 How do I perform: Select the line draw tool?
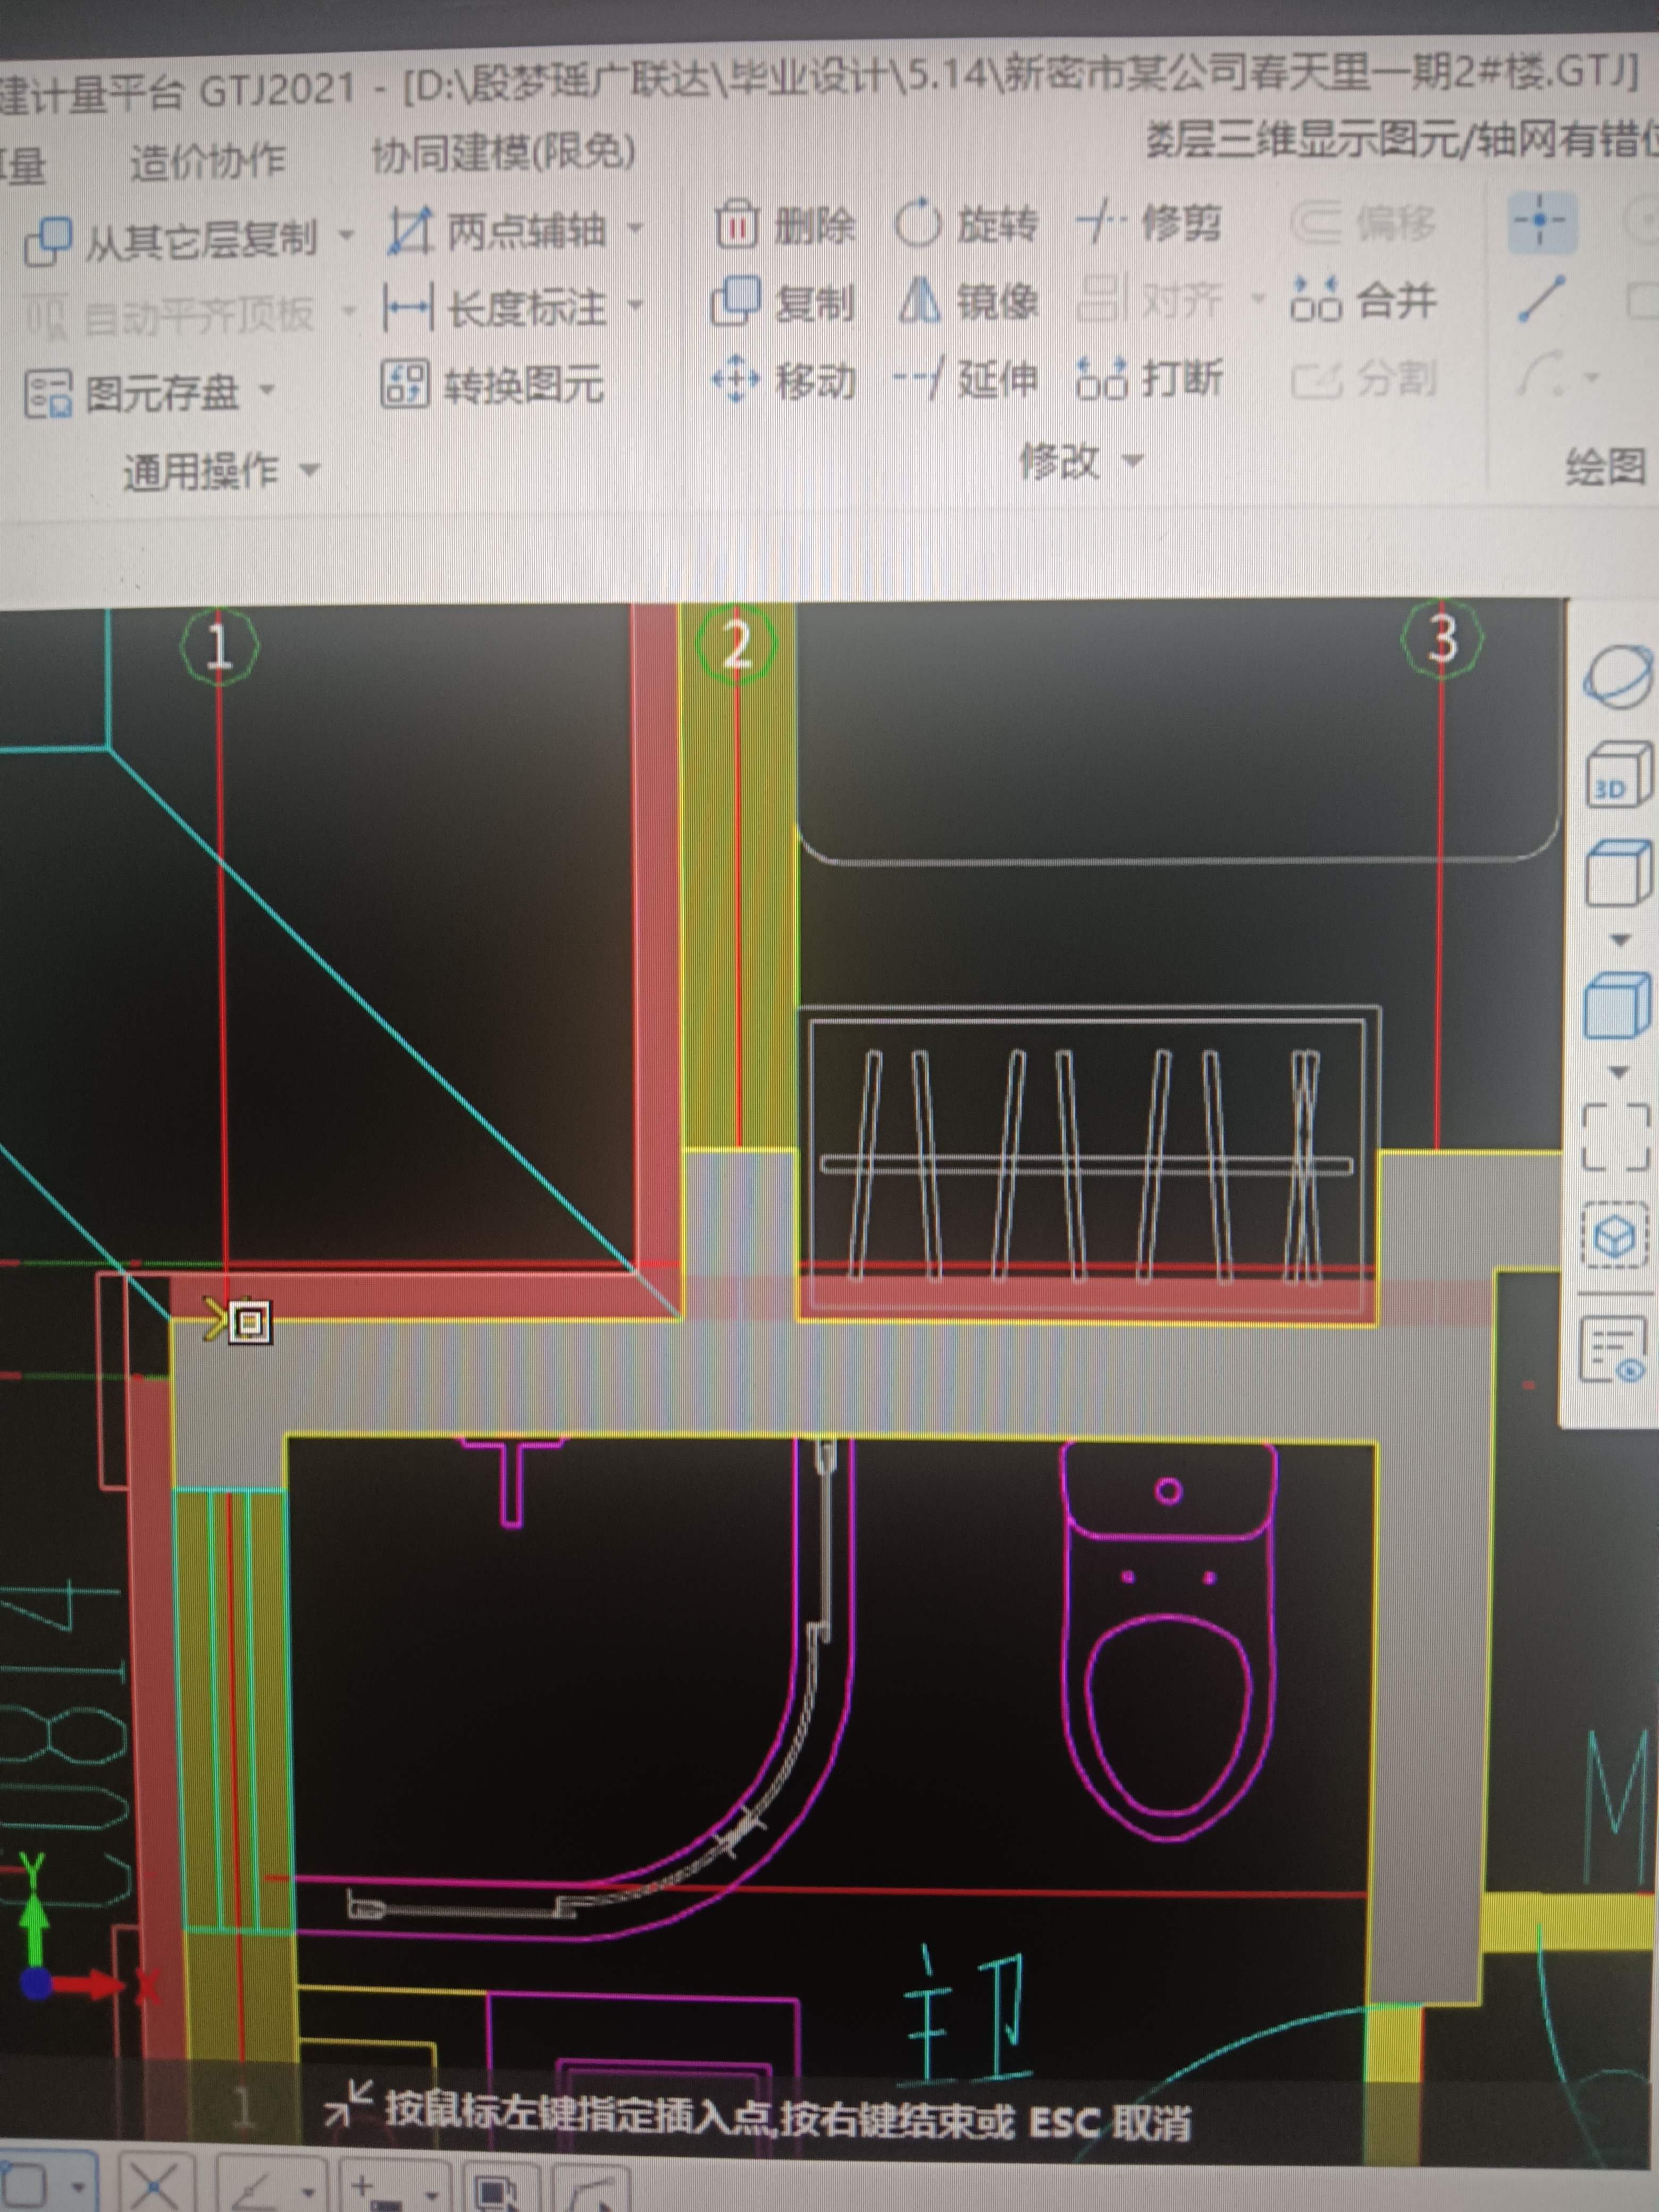pyautogui.click(x=1541, y=299)
